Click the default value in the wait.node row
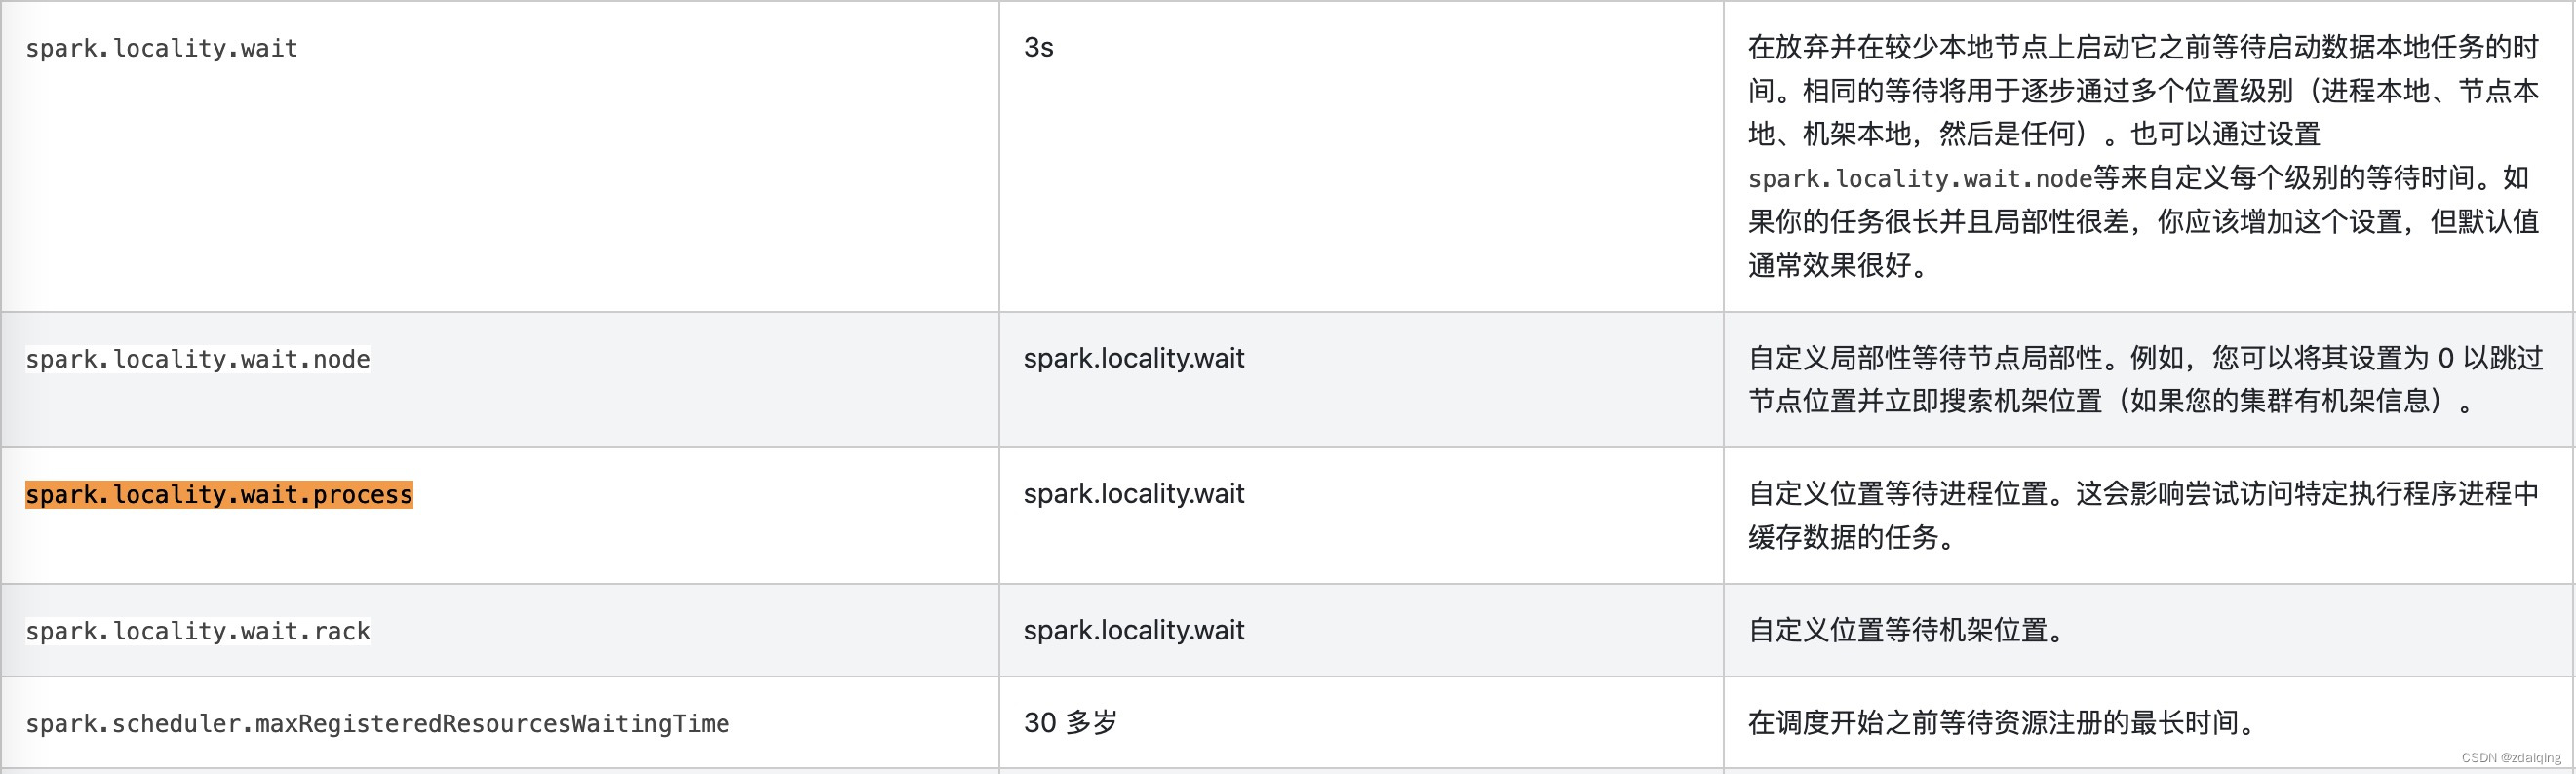The width and height of the screenshot is (2576, 774). coord(1133,358)
